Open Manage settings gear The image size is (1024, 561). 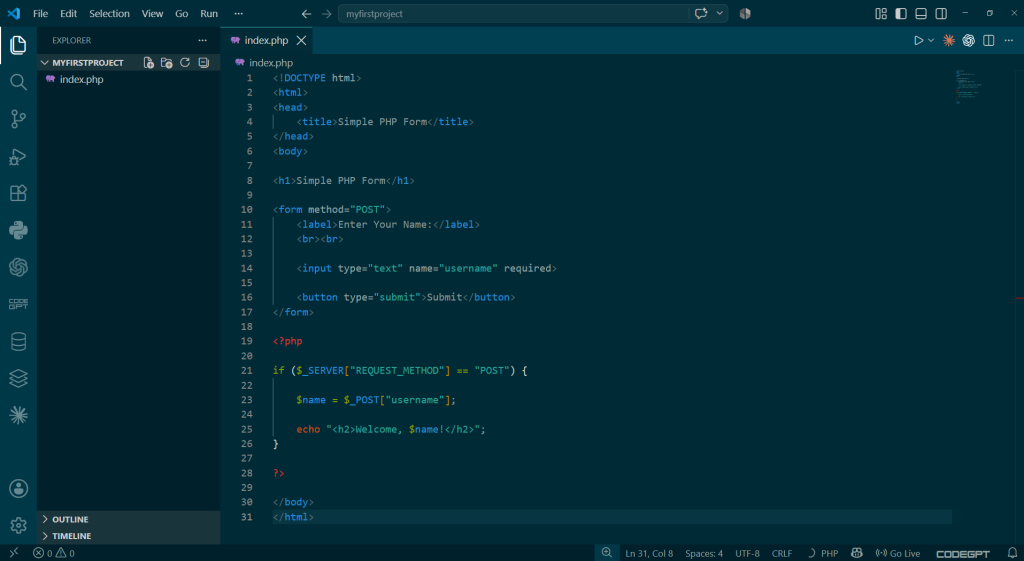click(x=18, y=525)
